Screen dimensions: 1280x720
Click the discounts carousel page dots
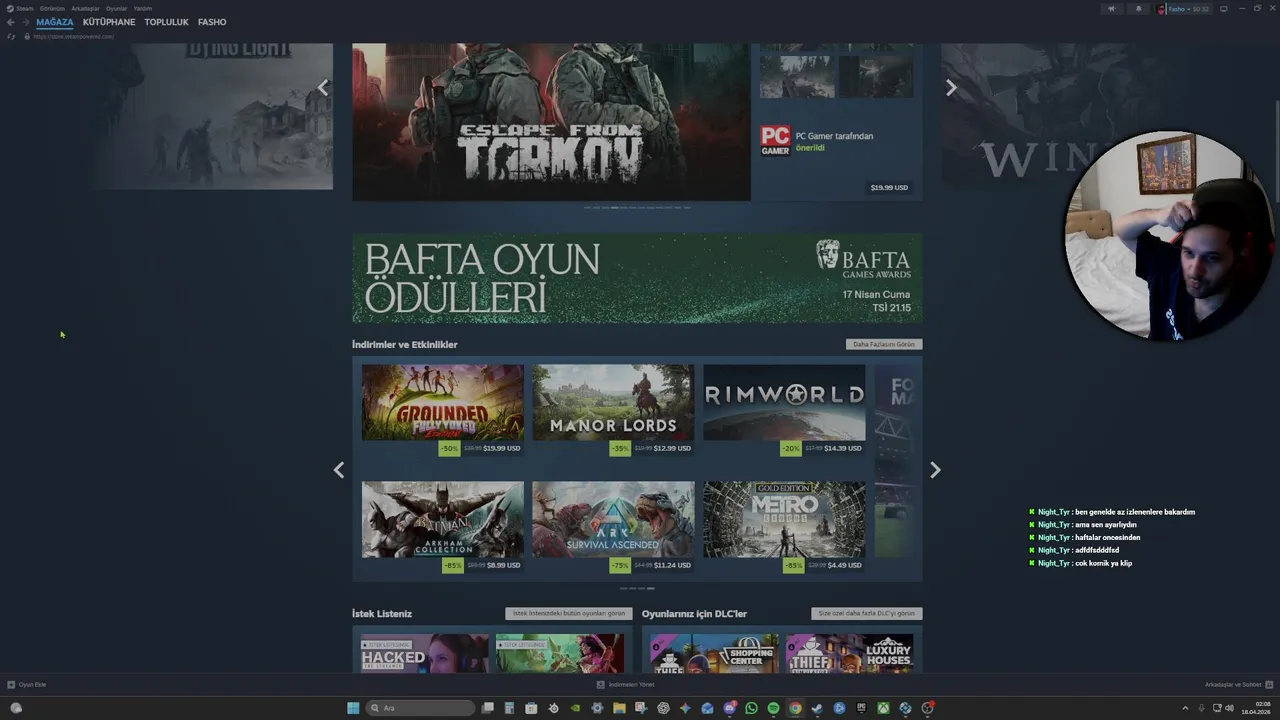pyautogui.click(x=637, y=588)
